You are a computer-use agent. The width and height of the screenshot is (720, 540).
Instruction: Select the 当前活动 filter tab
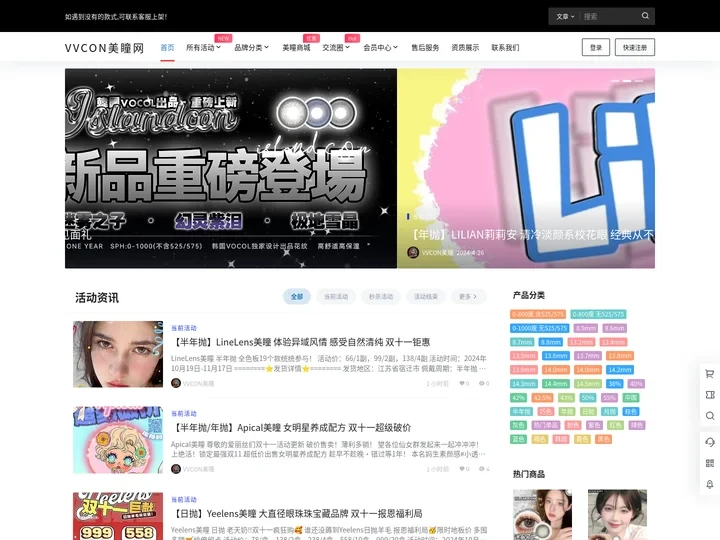[336, 297]
